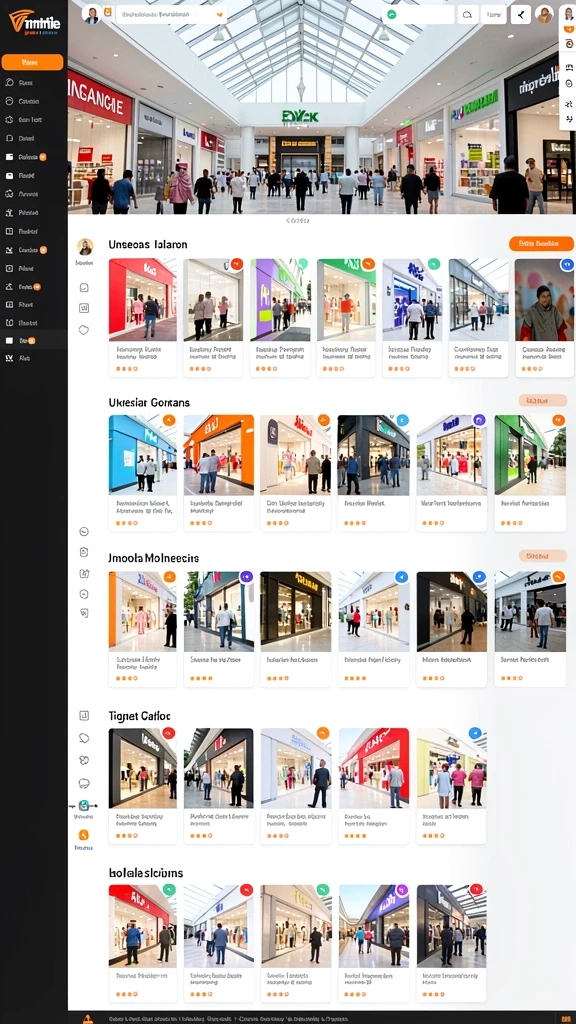576x1024 pixels.
Task: Click the orange button under the sidebar logo
Action: pos(33,62)
